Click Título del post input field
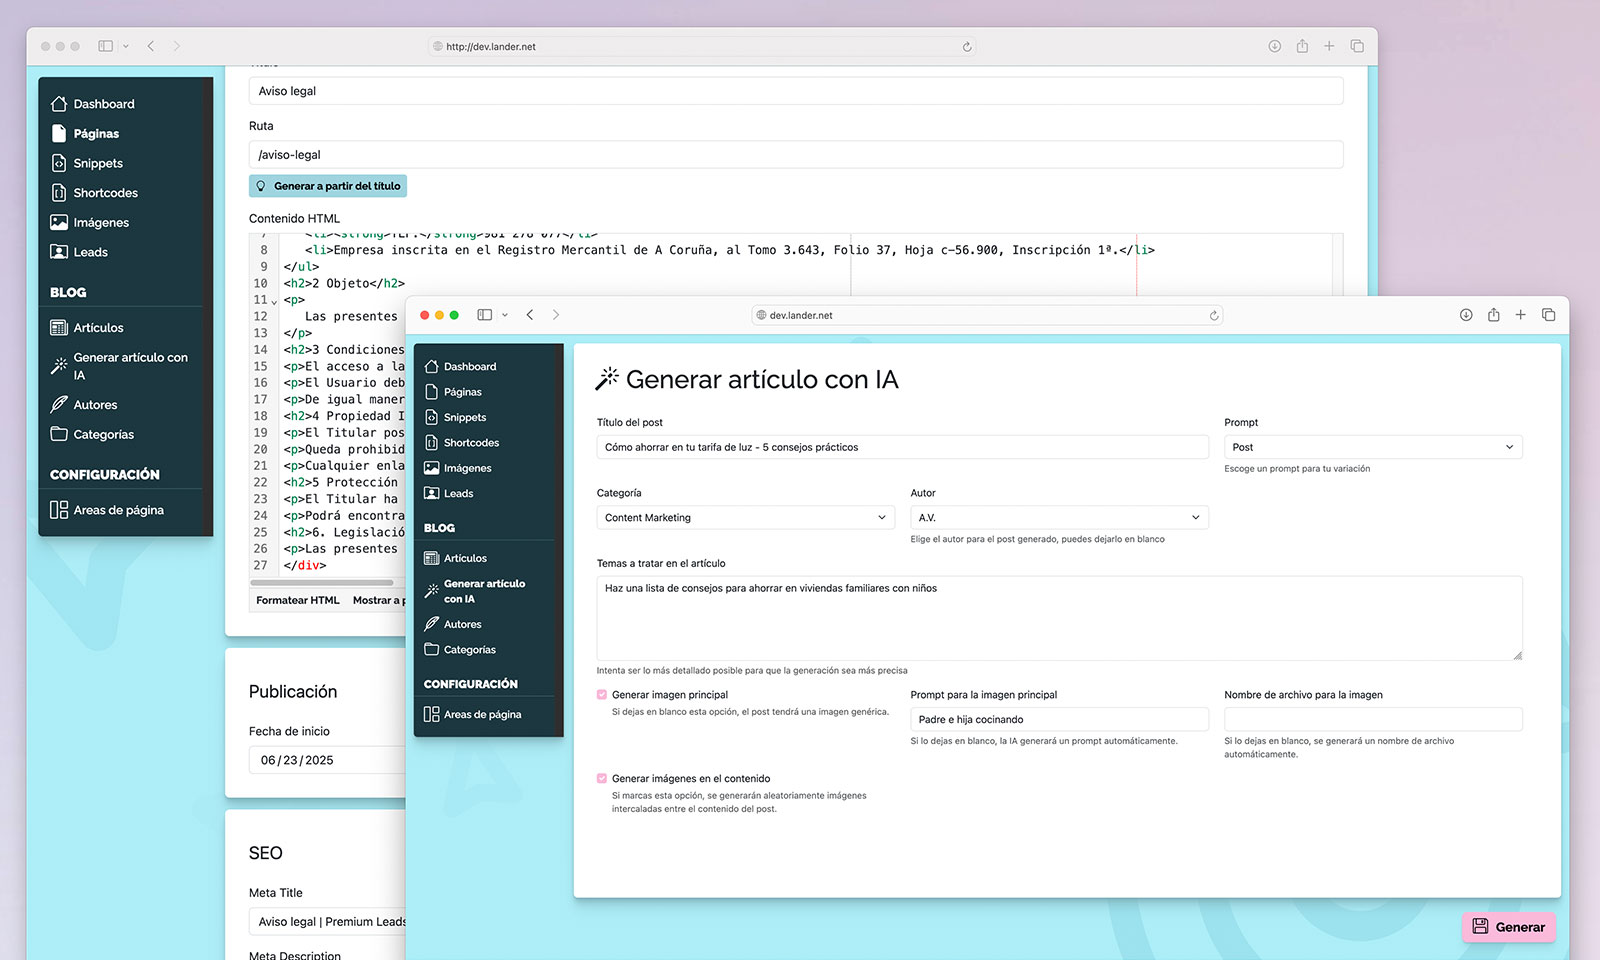 (x=902, y=447)
